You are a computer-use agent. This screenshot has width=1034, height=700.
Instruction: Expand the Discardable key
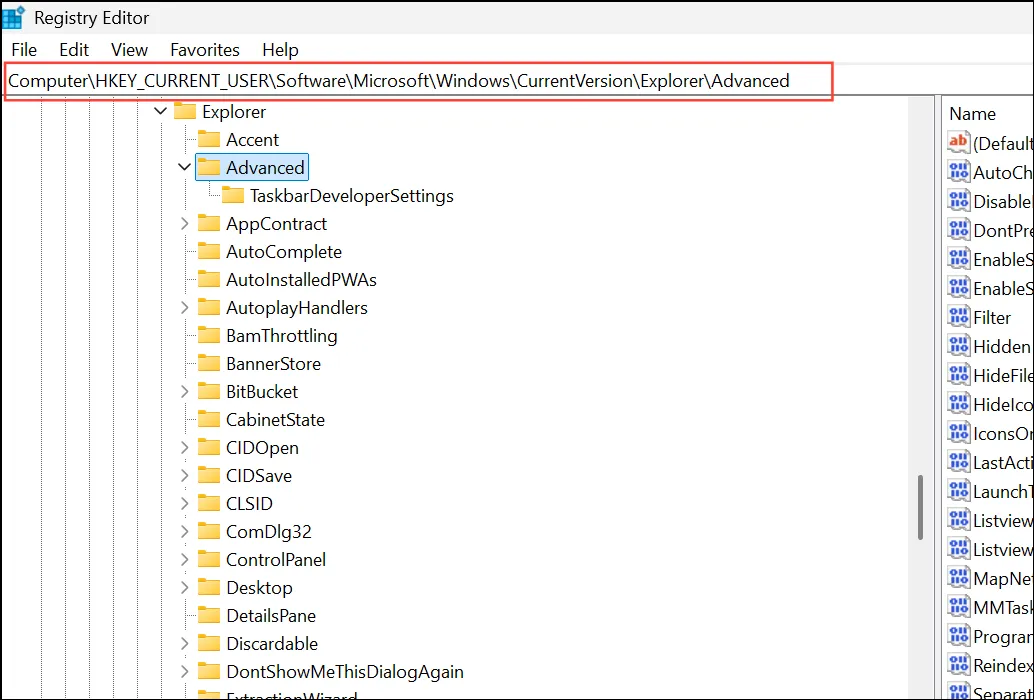185,644
